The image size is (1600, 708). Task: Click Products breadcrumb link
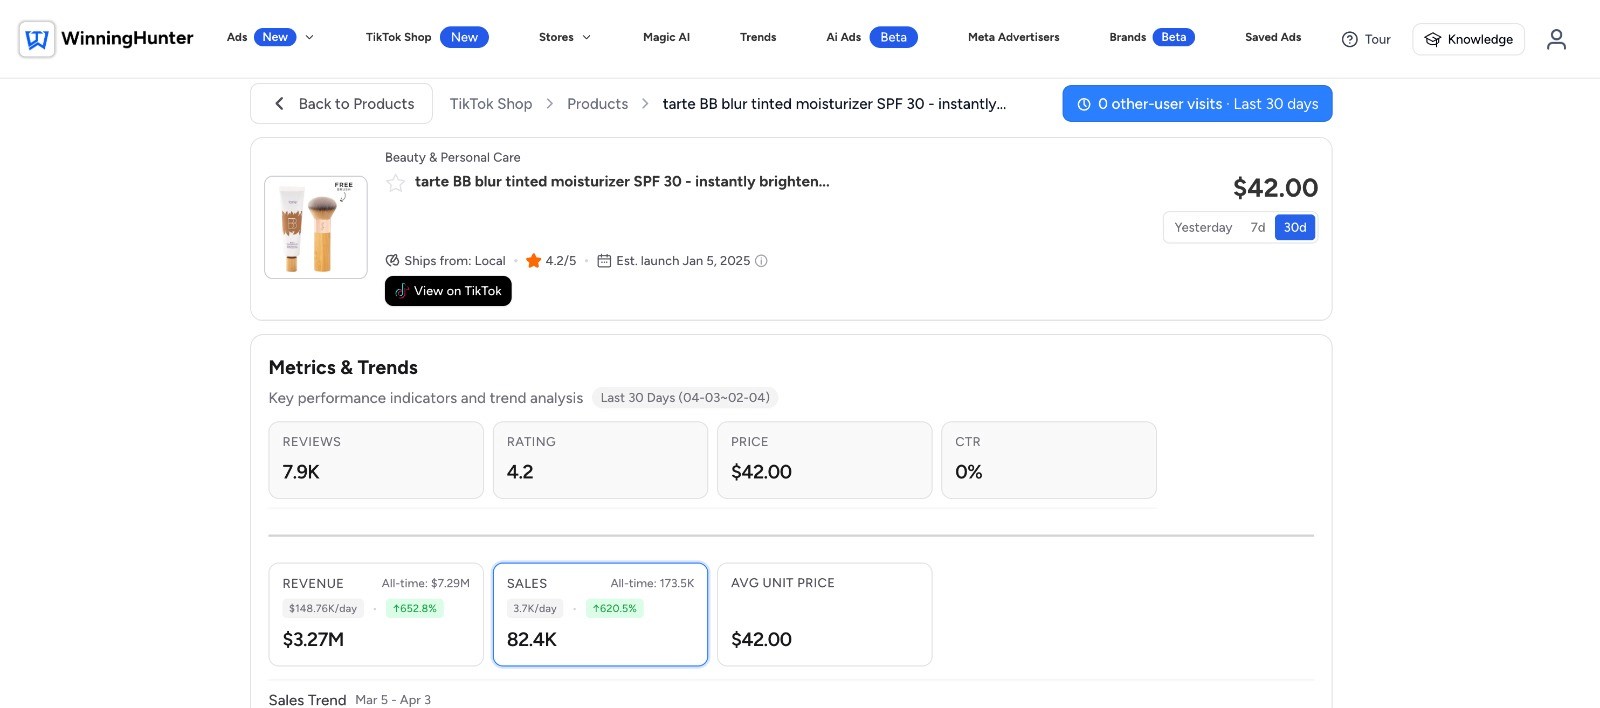click(597, 104)
